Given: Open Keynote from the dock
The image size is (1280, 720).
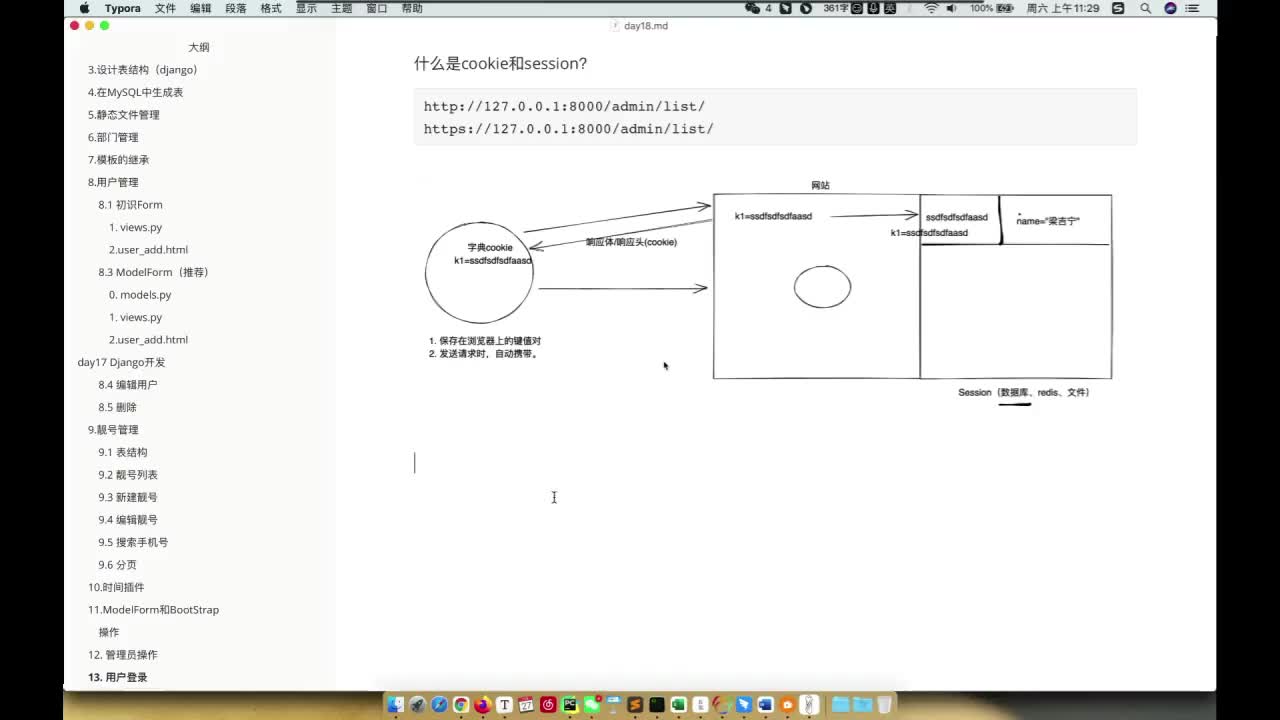Looking at the screenshot, I should tap(613, 705).
